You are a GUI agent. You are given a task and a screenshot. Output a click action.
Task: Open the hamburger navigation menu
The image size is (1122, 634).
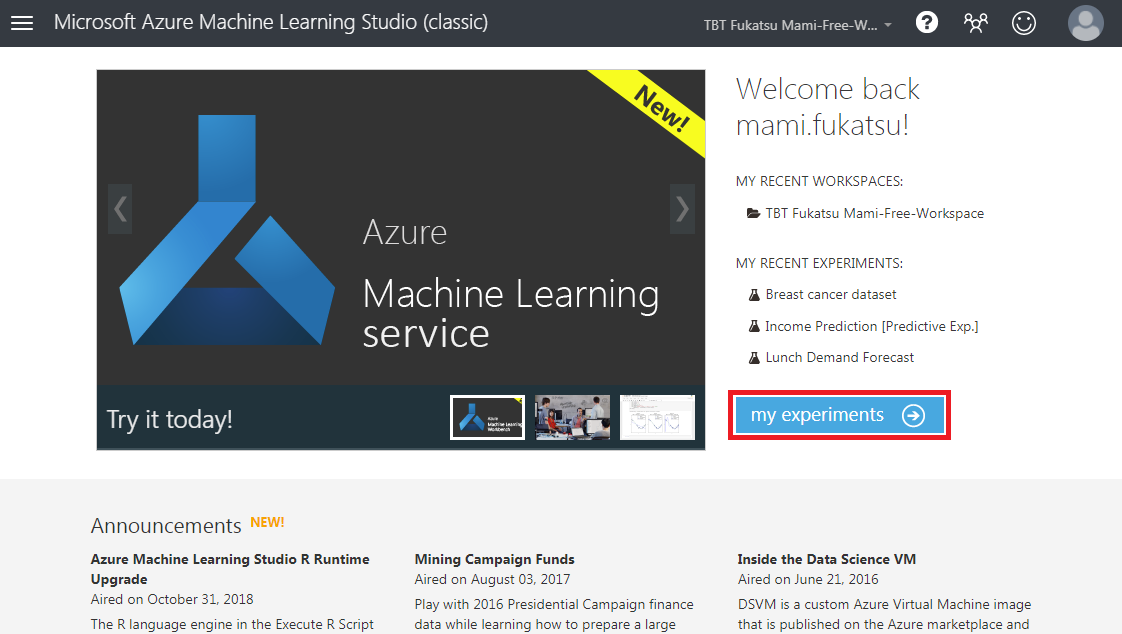tap(21, 23)
